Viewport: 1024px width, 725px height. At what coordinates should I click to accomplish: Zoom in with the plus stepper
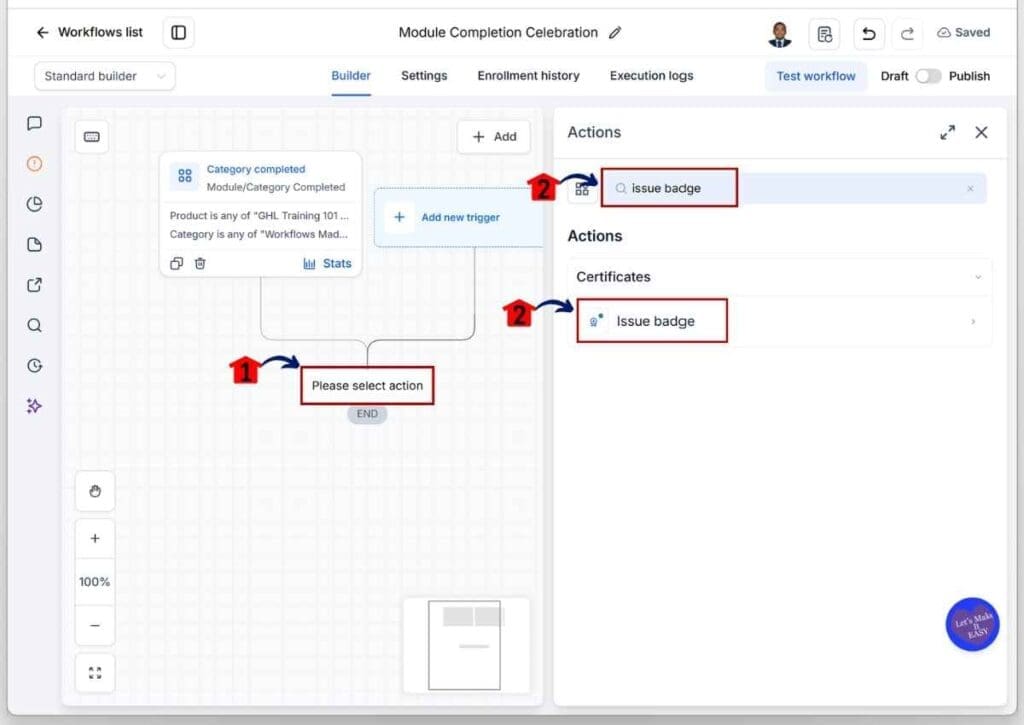tap(95, 538)
